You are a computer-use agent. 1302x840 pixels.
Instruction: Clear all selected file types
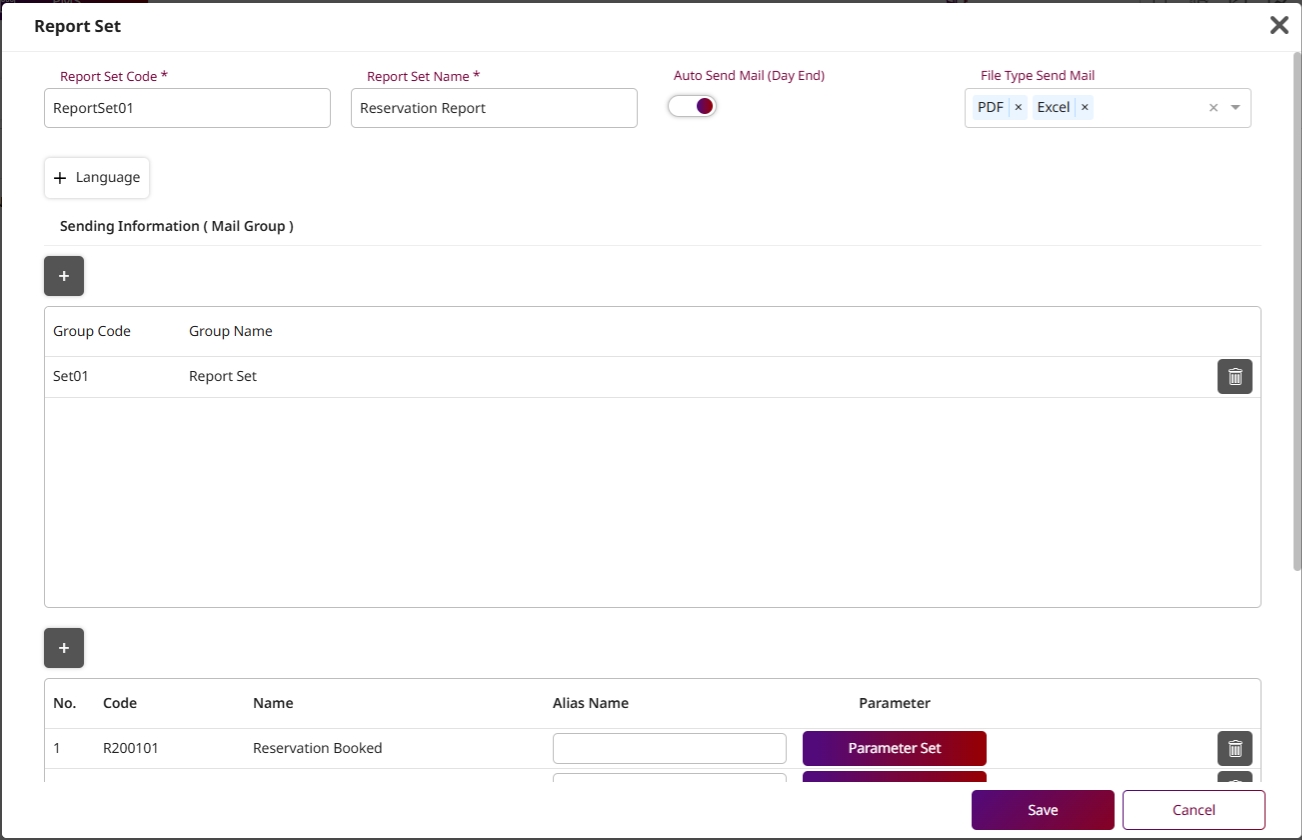(x=1213, y=108)
